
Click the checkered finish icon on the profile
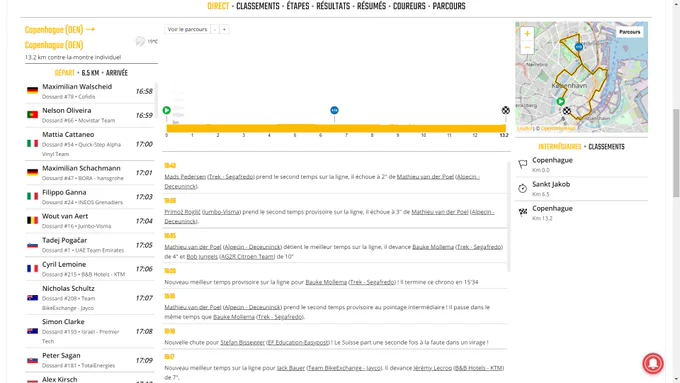click(506, 110)
